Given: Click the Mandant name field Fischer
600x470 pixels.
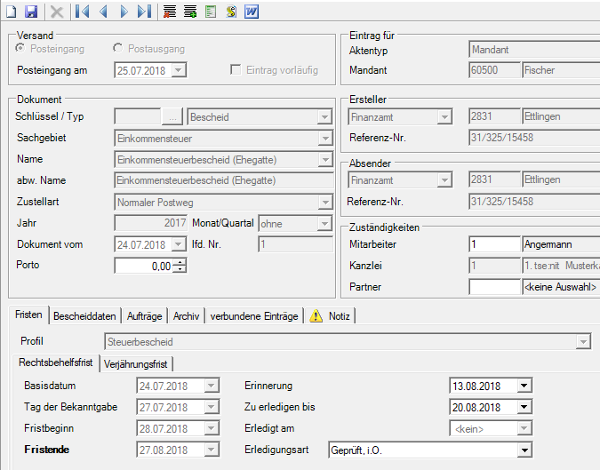Looking at the screenshot, I should point(561,70).
